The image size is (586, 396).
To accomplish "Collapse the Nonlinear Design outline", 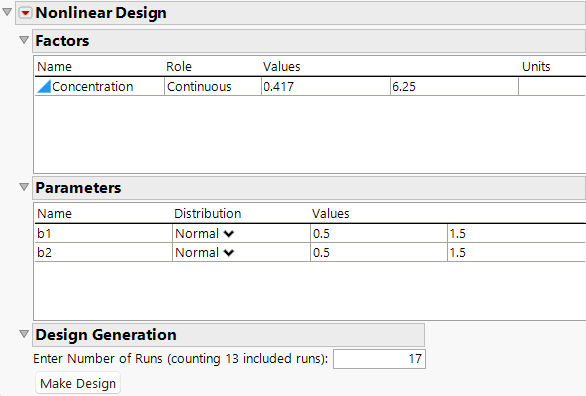I will [x=7, y=12].
